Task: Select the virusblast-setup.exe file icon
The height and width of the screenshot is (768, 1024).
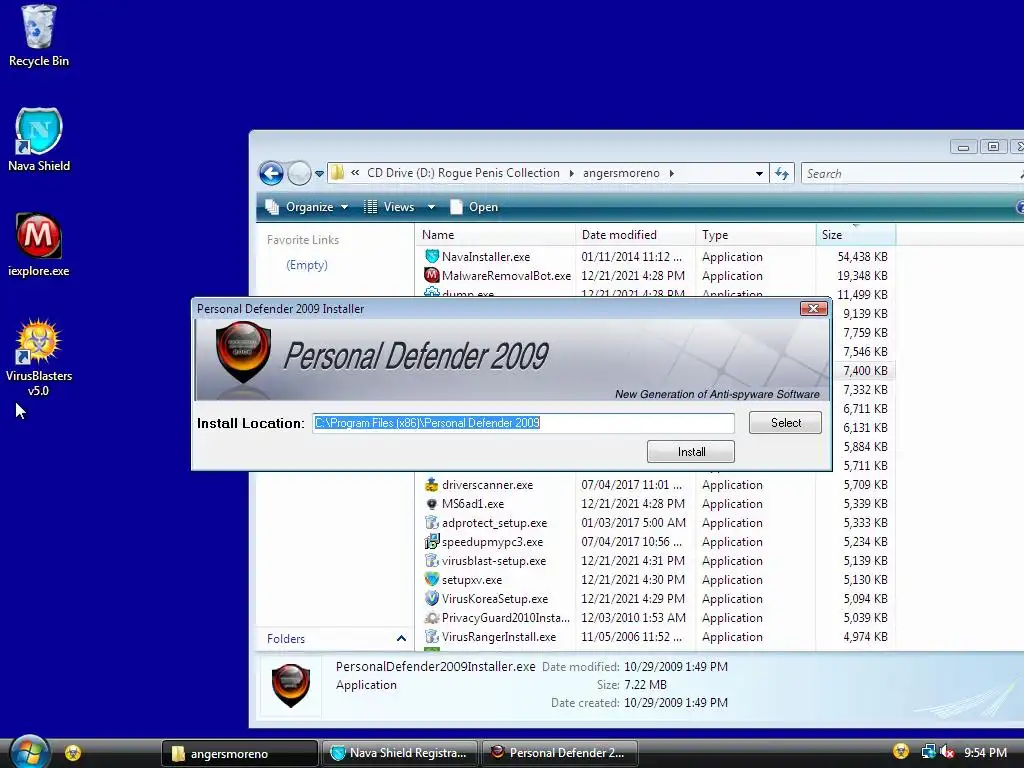Action: pos(432,560)
